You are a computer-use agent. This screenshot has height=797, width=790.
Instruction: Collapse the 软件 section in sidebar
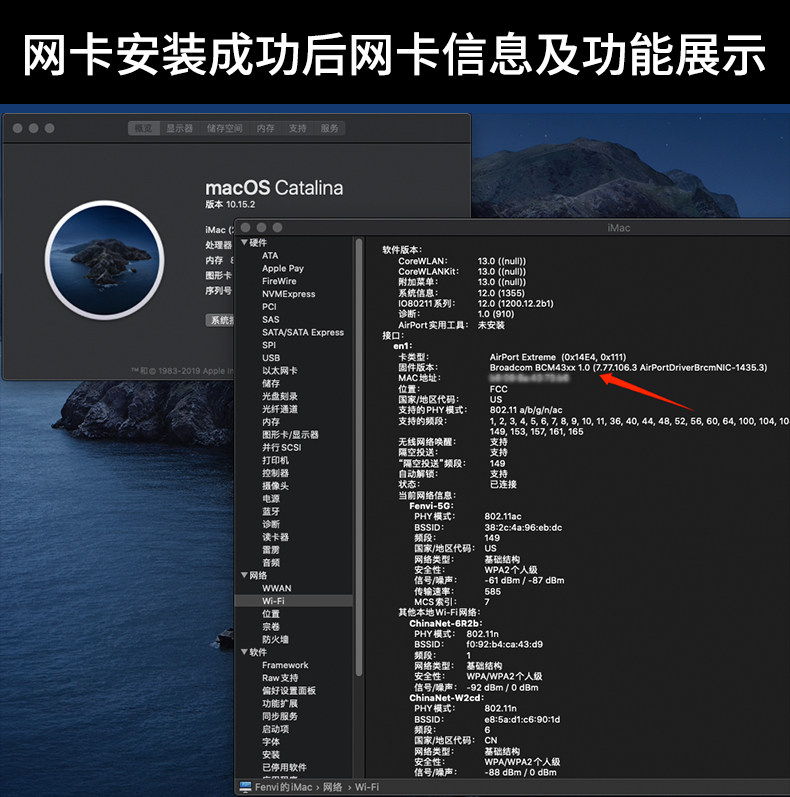pyautogui.click(x=245, y=652)
